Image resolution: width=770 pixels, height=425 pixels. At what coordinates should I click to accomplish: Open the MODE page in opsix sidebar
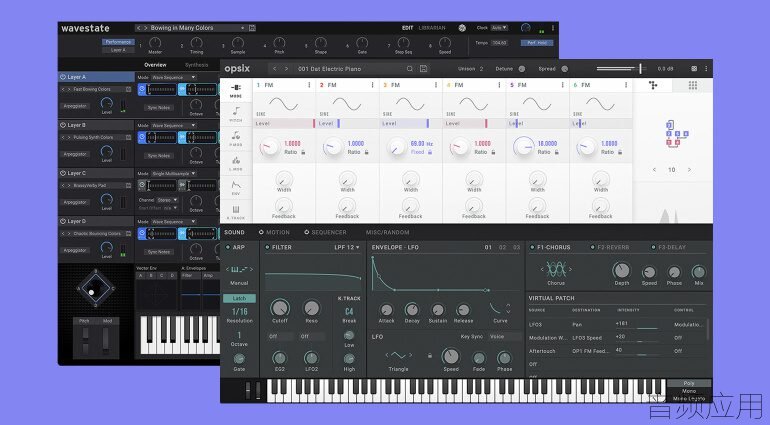pyautogui.click(x=236, y=90)
